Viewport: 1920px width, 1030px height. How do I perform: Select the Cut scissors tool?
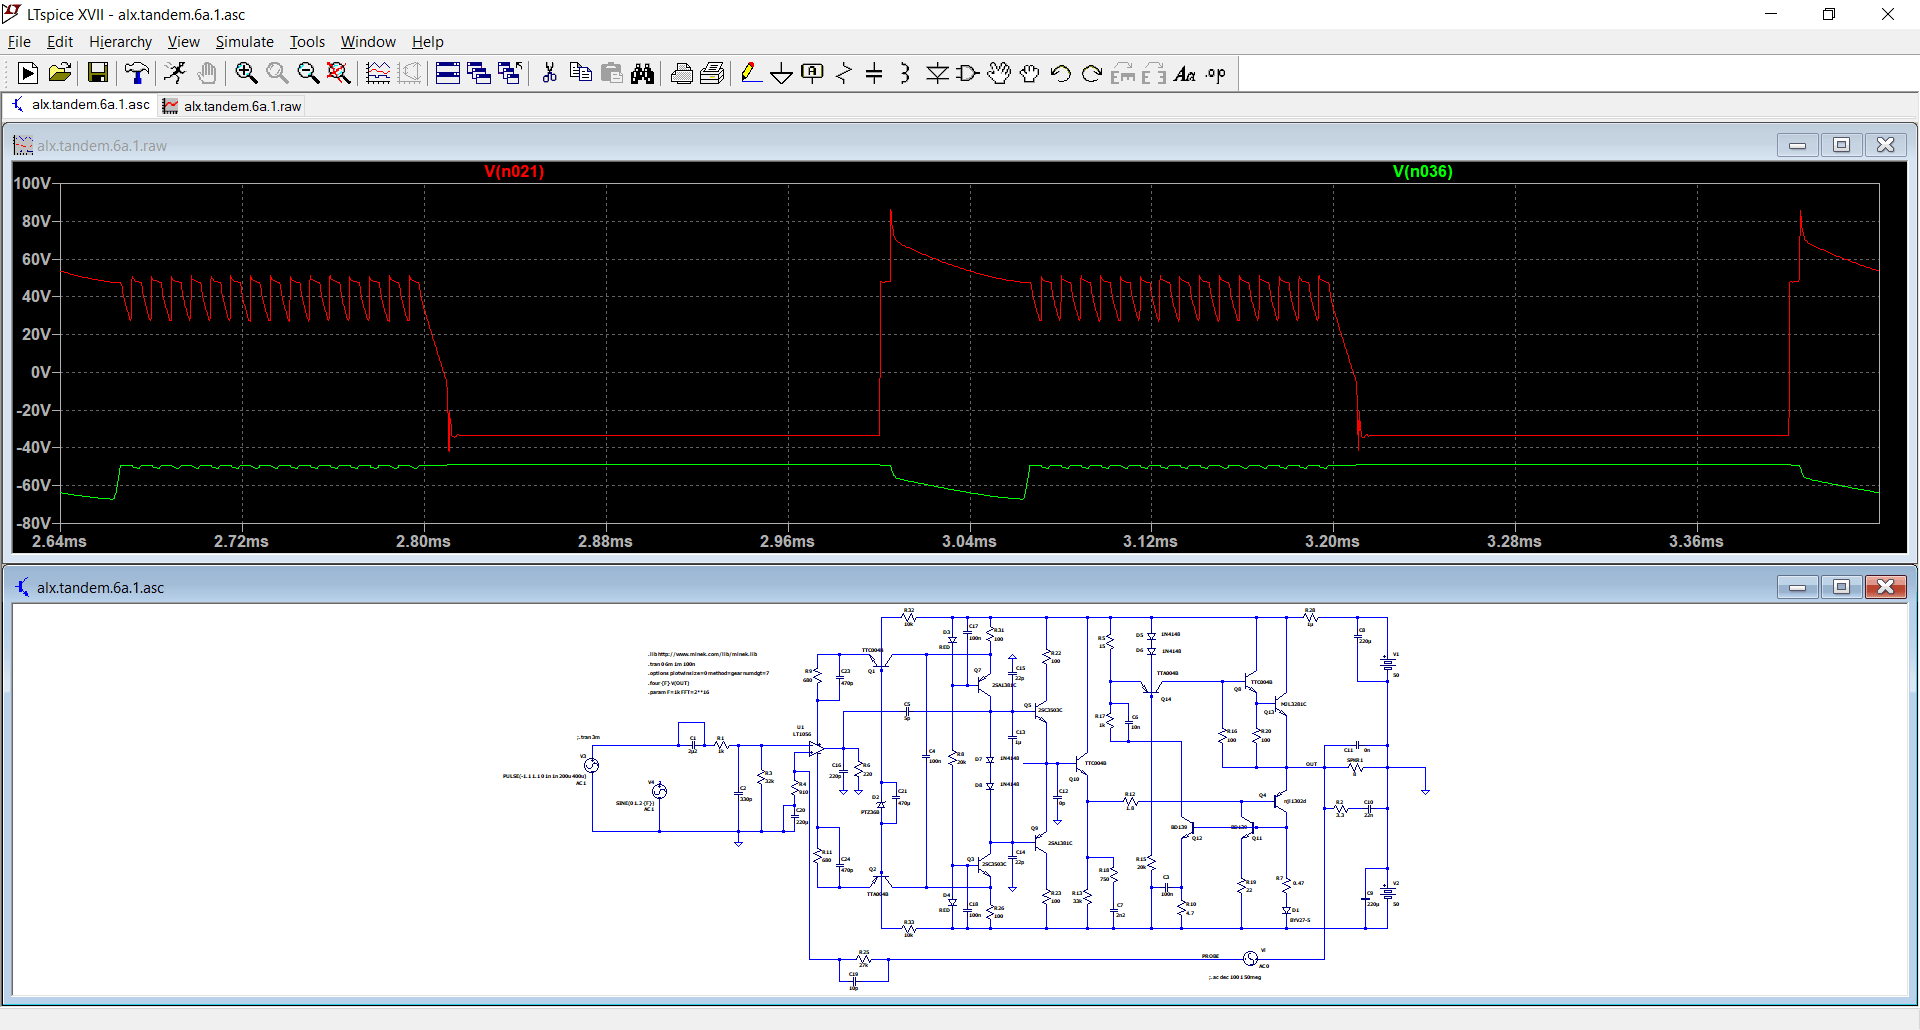[x=549, y=73]
